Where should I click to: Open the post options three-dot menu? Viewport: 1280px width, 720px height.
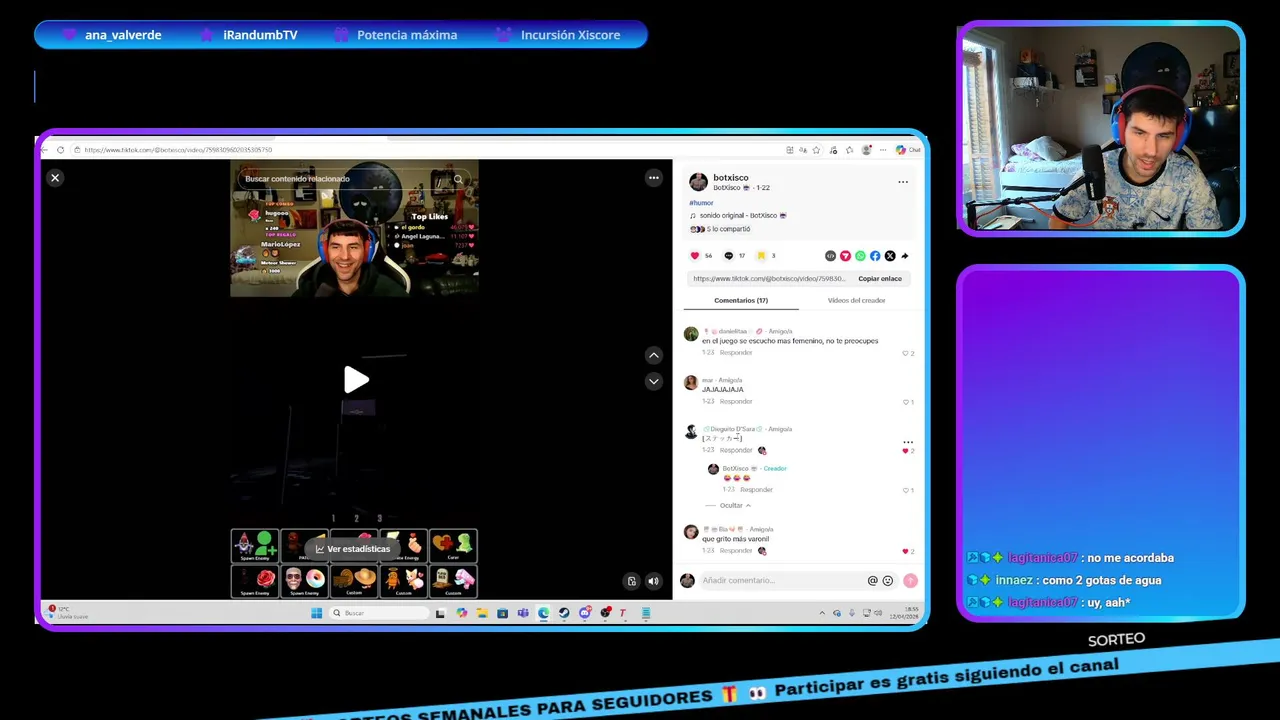903,182
